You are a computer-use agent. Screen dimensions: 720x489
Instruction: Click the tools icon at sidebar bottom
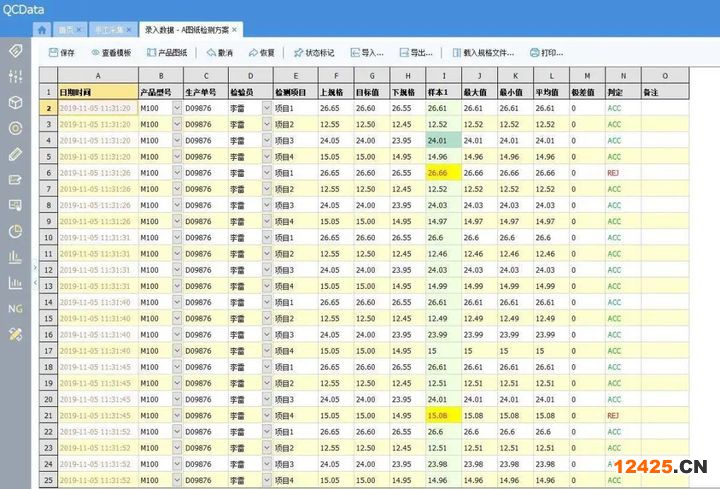coord(15,335)
